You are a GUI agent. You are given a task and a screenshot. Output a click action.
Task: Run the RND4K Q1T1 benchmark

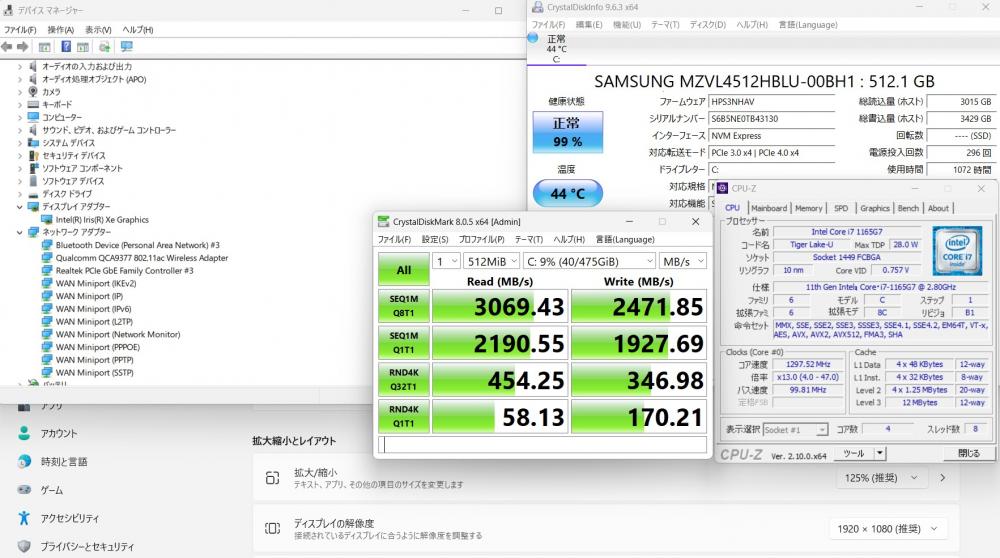point(404,416)
